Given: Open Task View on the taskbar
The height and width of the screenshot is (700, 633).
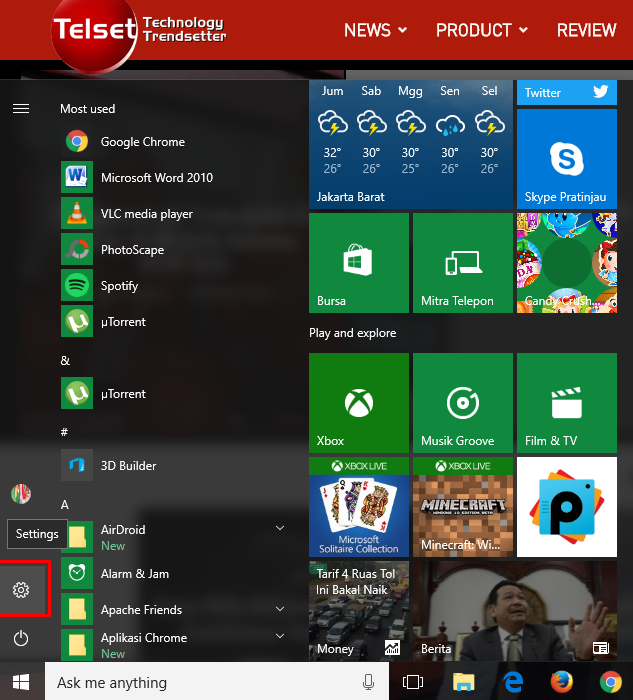Looking at the screenshot, I should click(413, 682).
